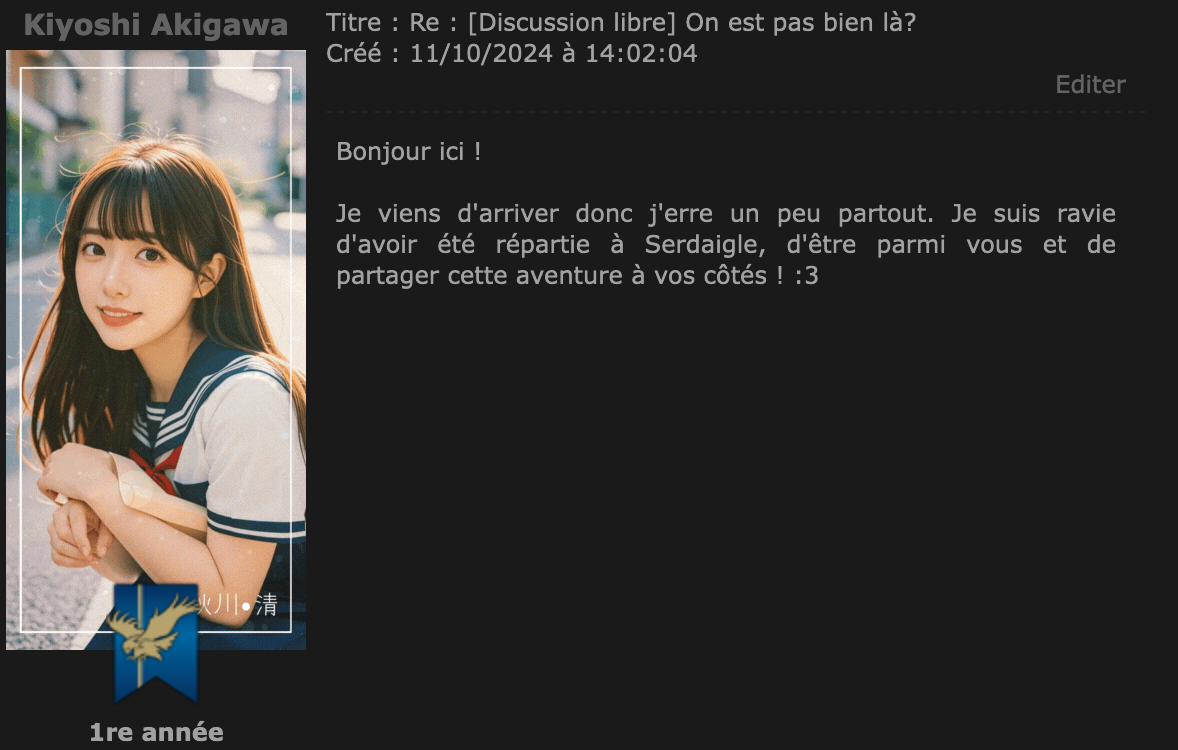Image resolution: width=1178 pixels, height=750 pixels.
Task: Click the dashed separator under Editer
Action: coord(735,112)
